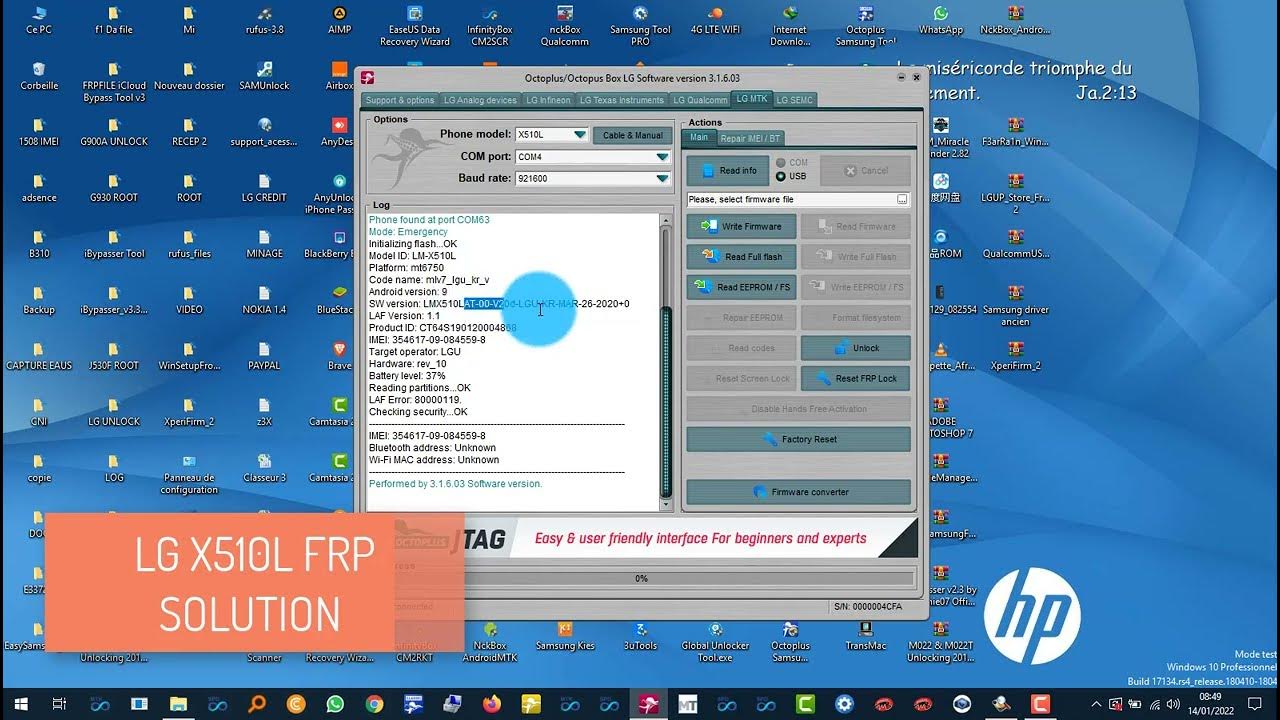This screenshot has width=1280, height=720.
Task: Select the USB connection radio button
Action: pos(791,177)
